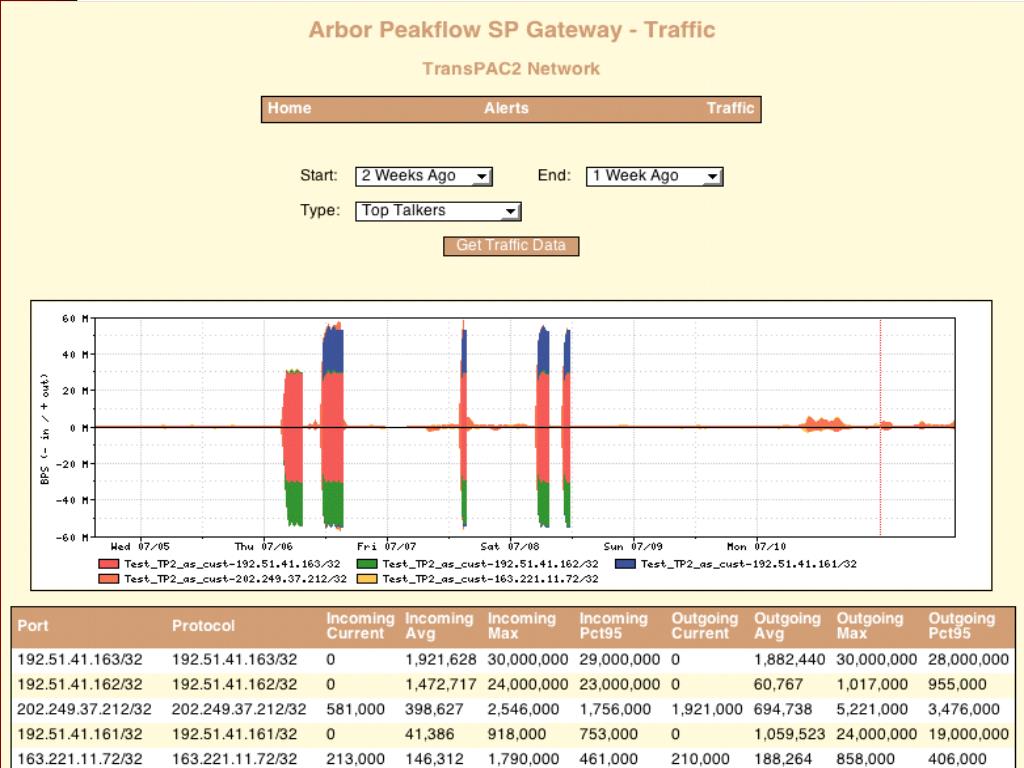Screen dimensions: 1024x768
Task: Click the blue legend swatch for 192.51.41.161/32
Action: click(x=625, y=564)
